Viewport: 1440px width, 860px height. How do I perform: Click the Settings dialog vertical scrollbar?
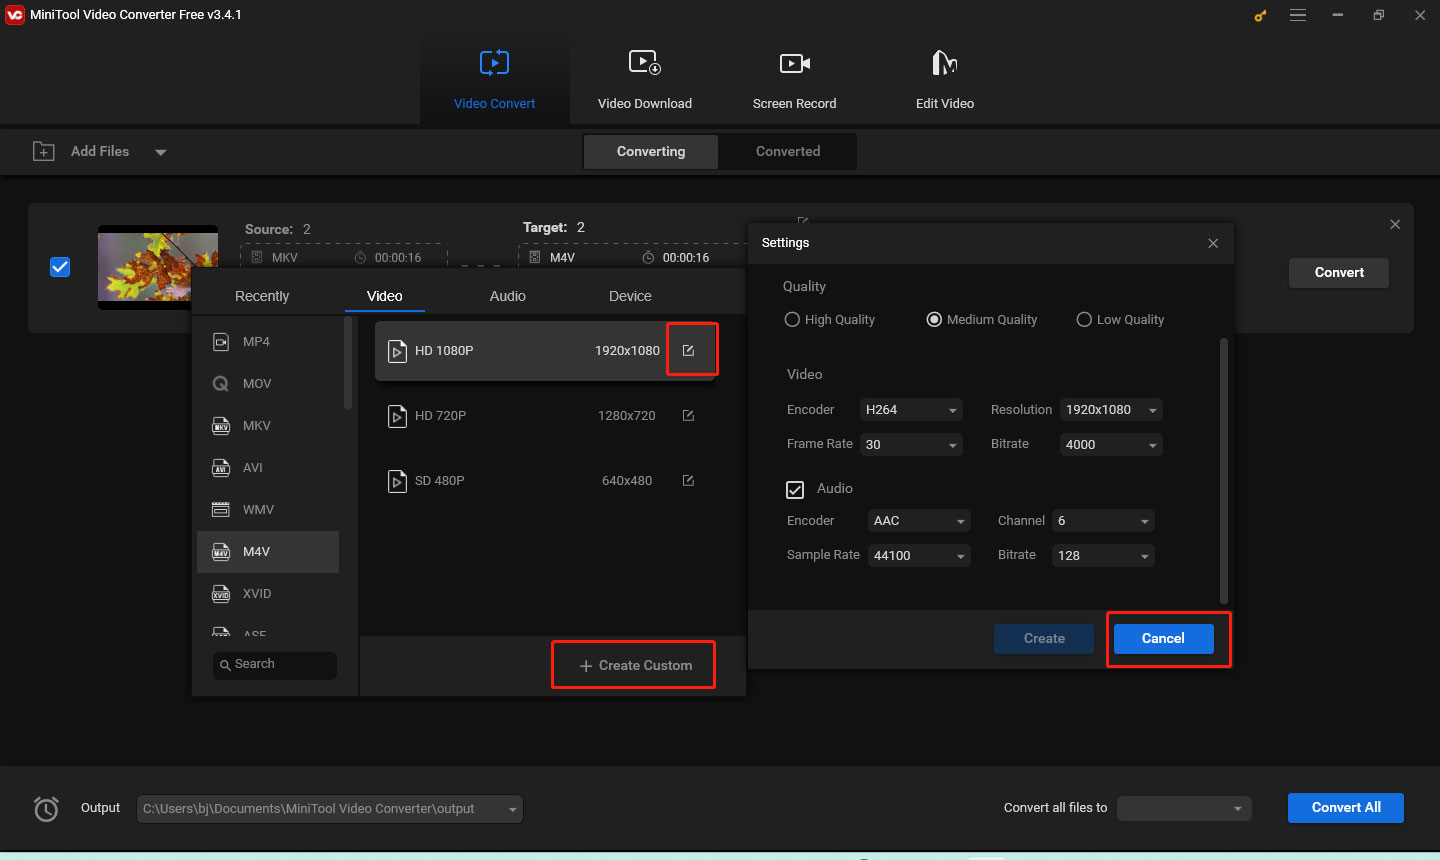click(1223, 470)
